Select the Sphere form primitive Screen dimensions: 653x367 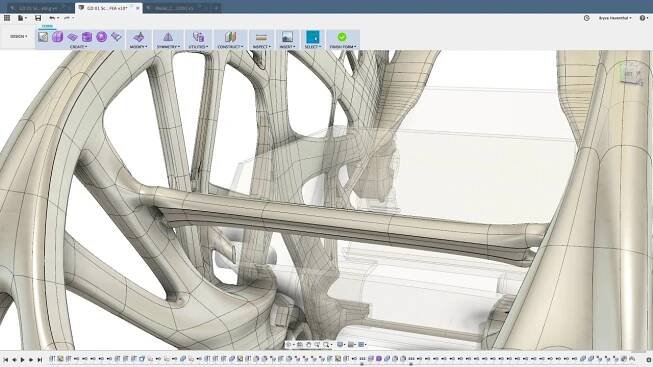tap(101, 37)
